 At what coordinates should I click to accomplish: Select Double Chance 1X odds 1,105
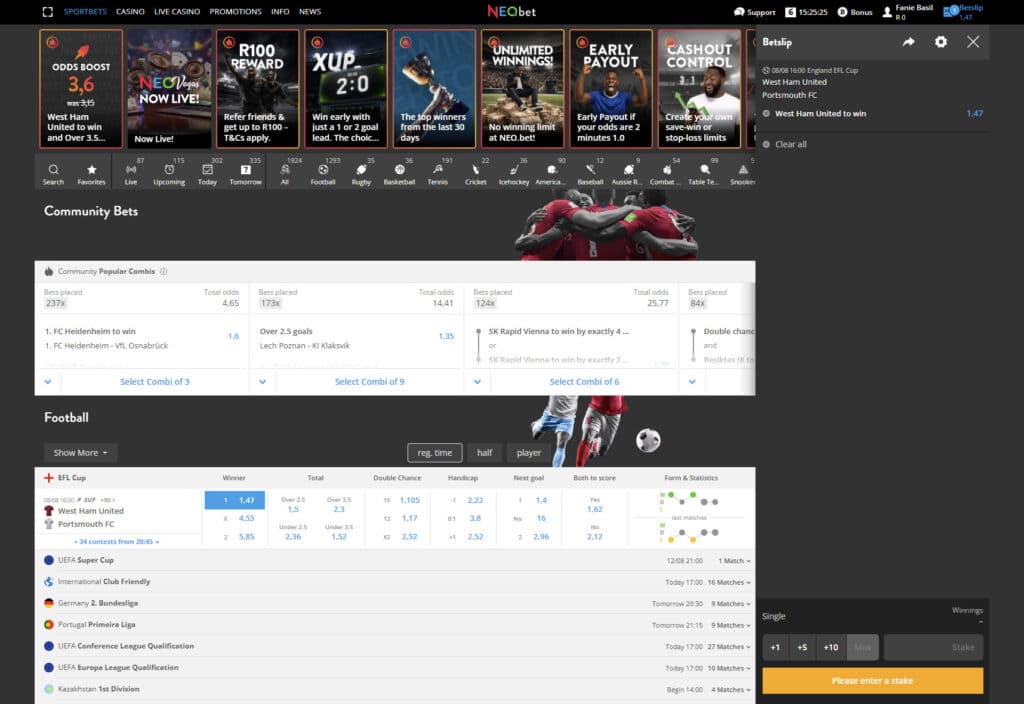402,500
